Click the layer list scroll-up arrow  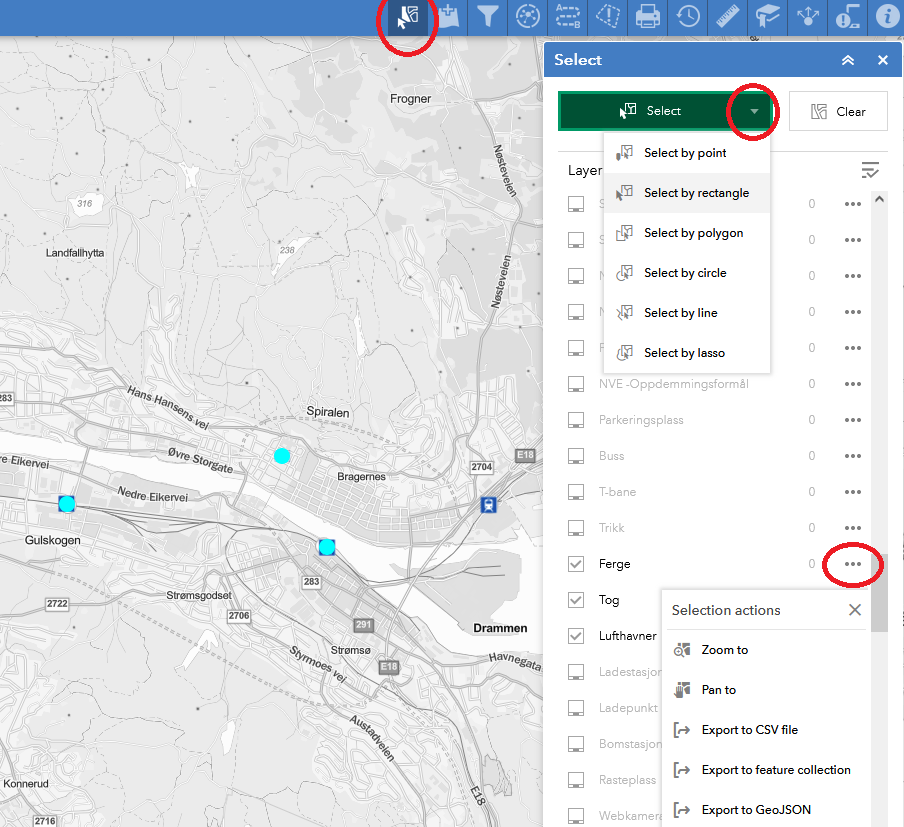[x=879, y=199]
